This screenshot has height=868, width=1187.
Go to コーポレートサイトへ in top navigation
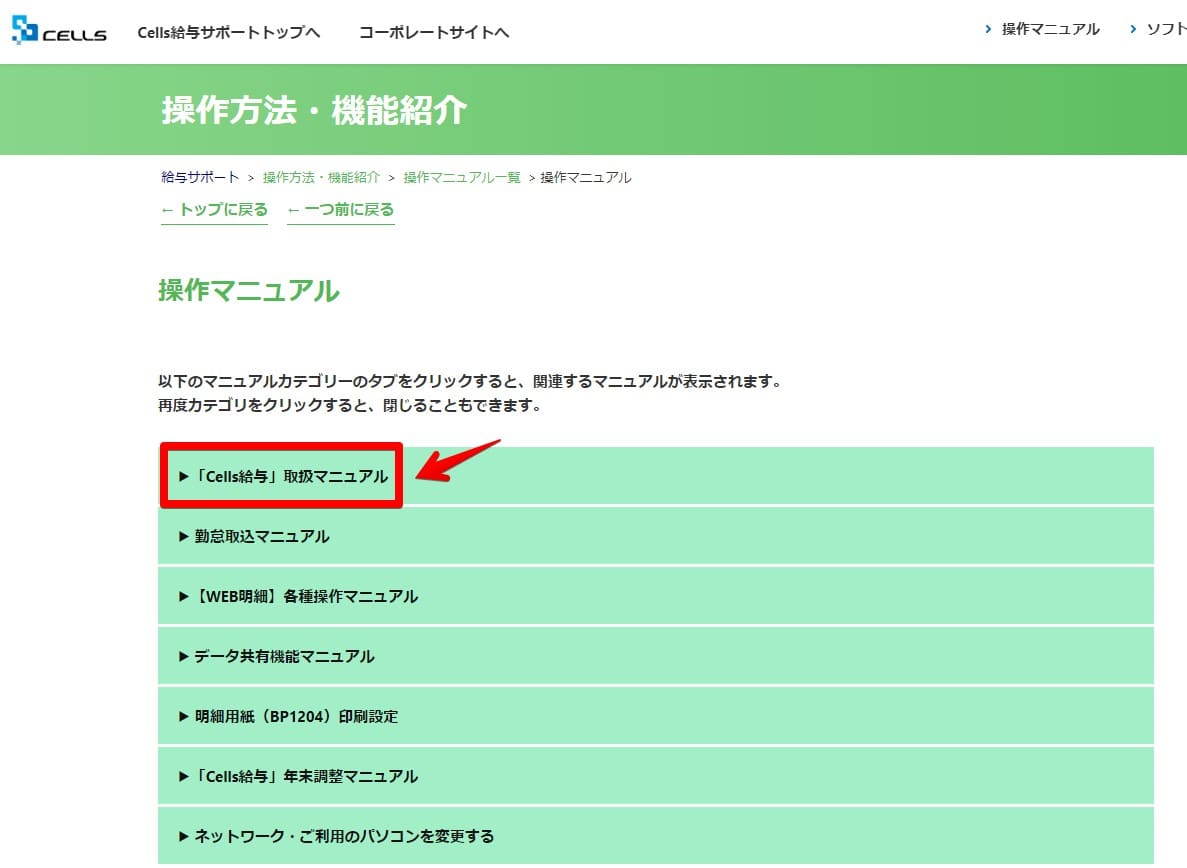(x=434, y=32)
